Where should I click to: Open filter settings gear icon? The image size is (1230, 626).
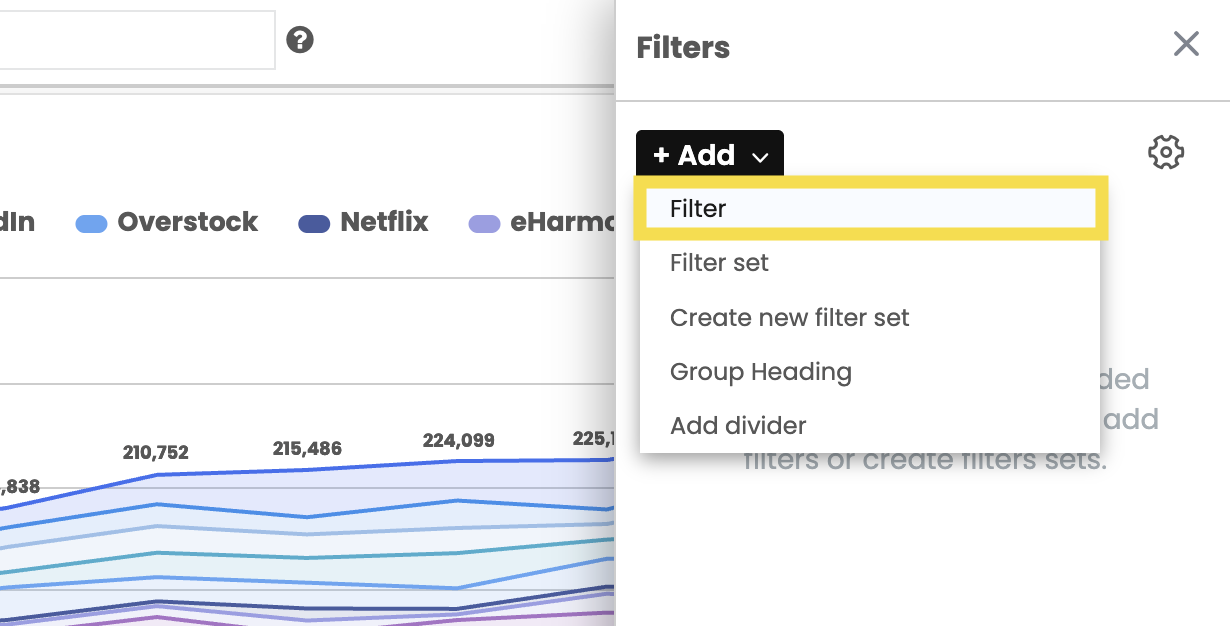1166,153
